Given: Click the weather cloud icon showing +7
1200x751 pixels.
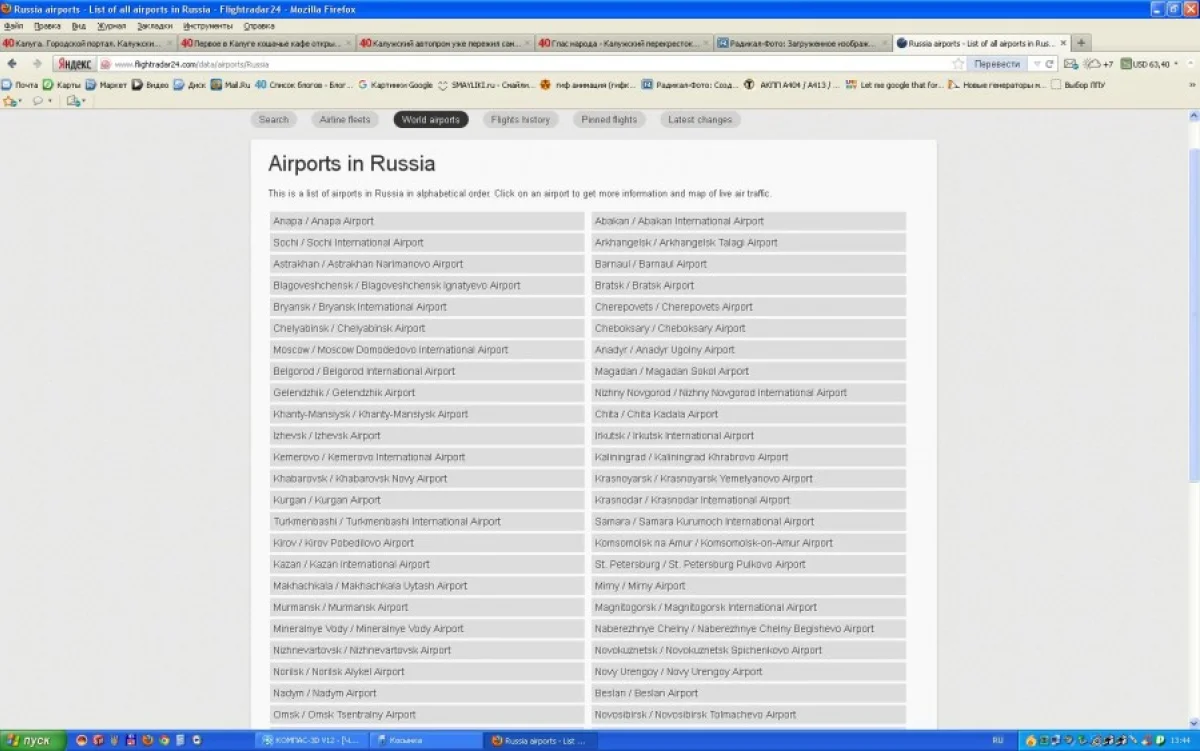Looking at the screenshot, I should tap(1093, 64).
